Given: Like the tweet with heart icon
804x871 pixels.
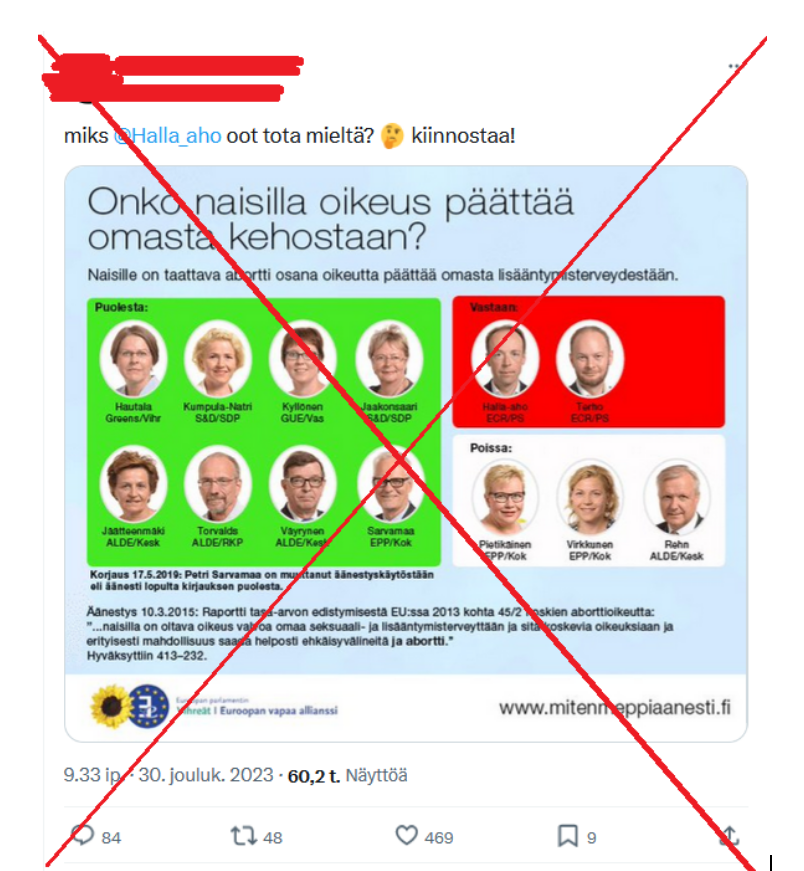Looking at the screenshot, I should tap(407, 835).
